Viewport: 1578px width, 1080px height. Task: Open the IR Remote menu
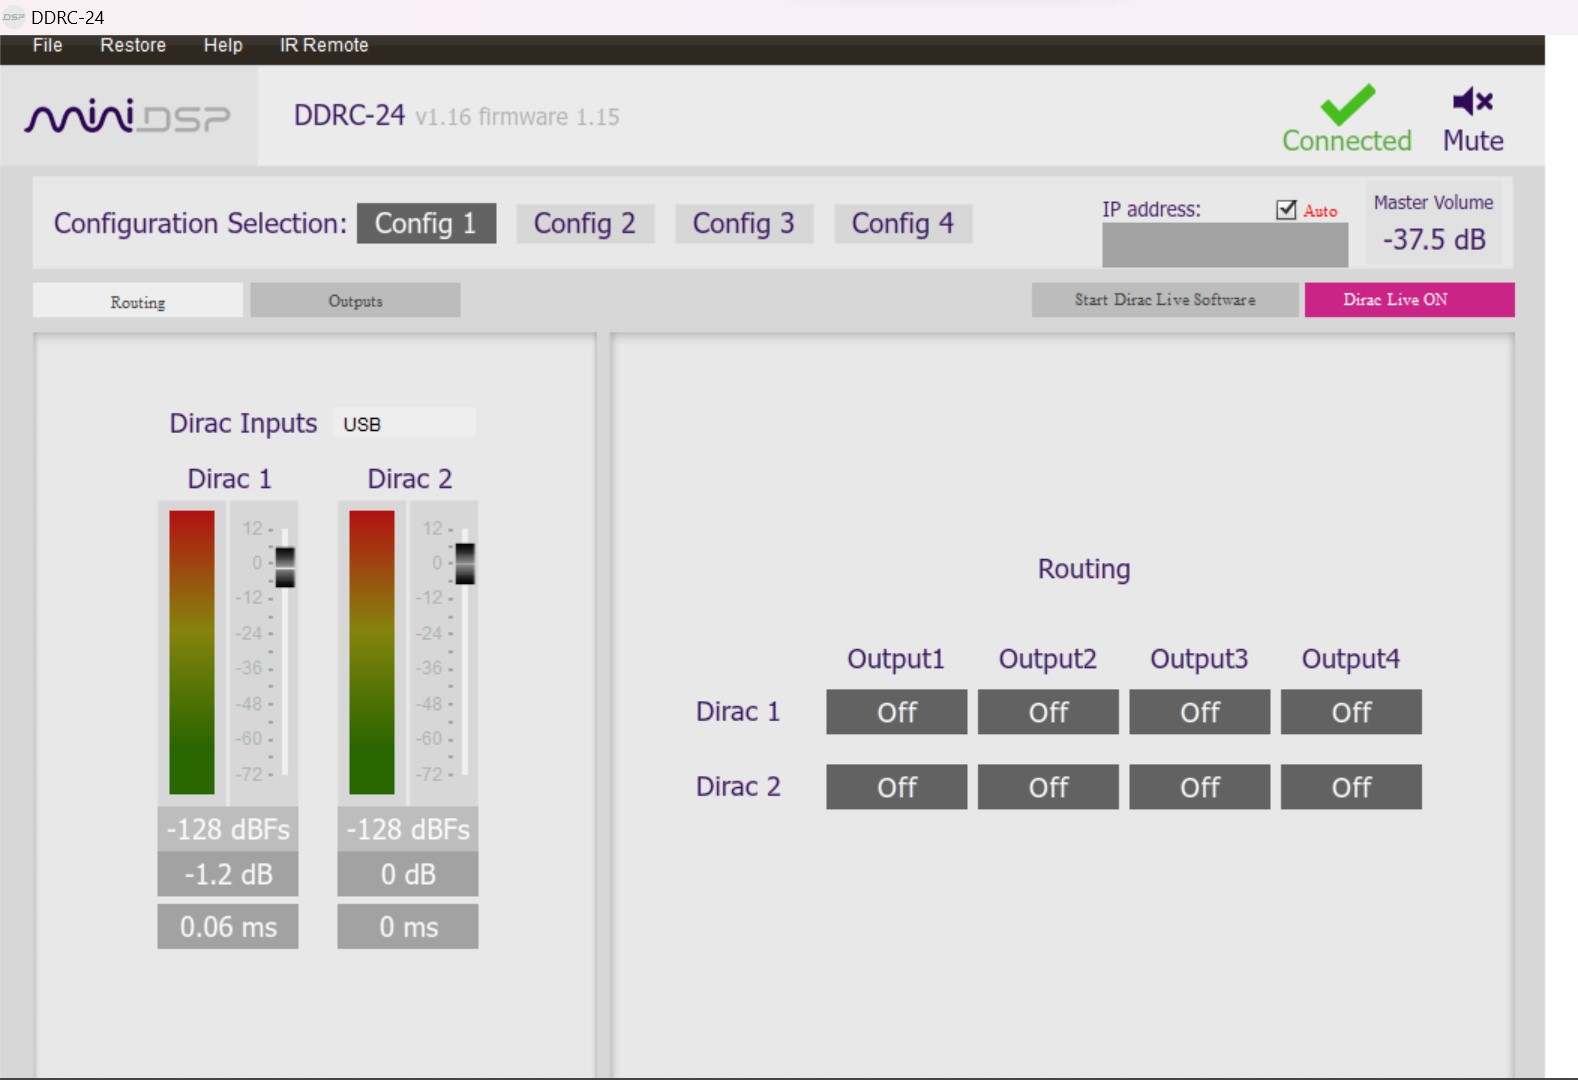tap(323, 46)
